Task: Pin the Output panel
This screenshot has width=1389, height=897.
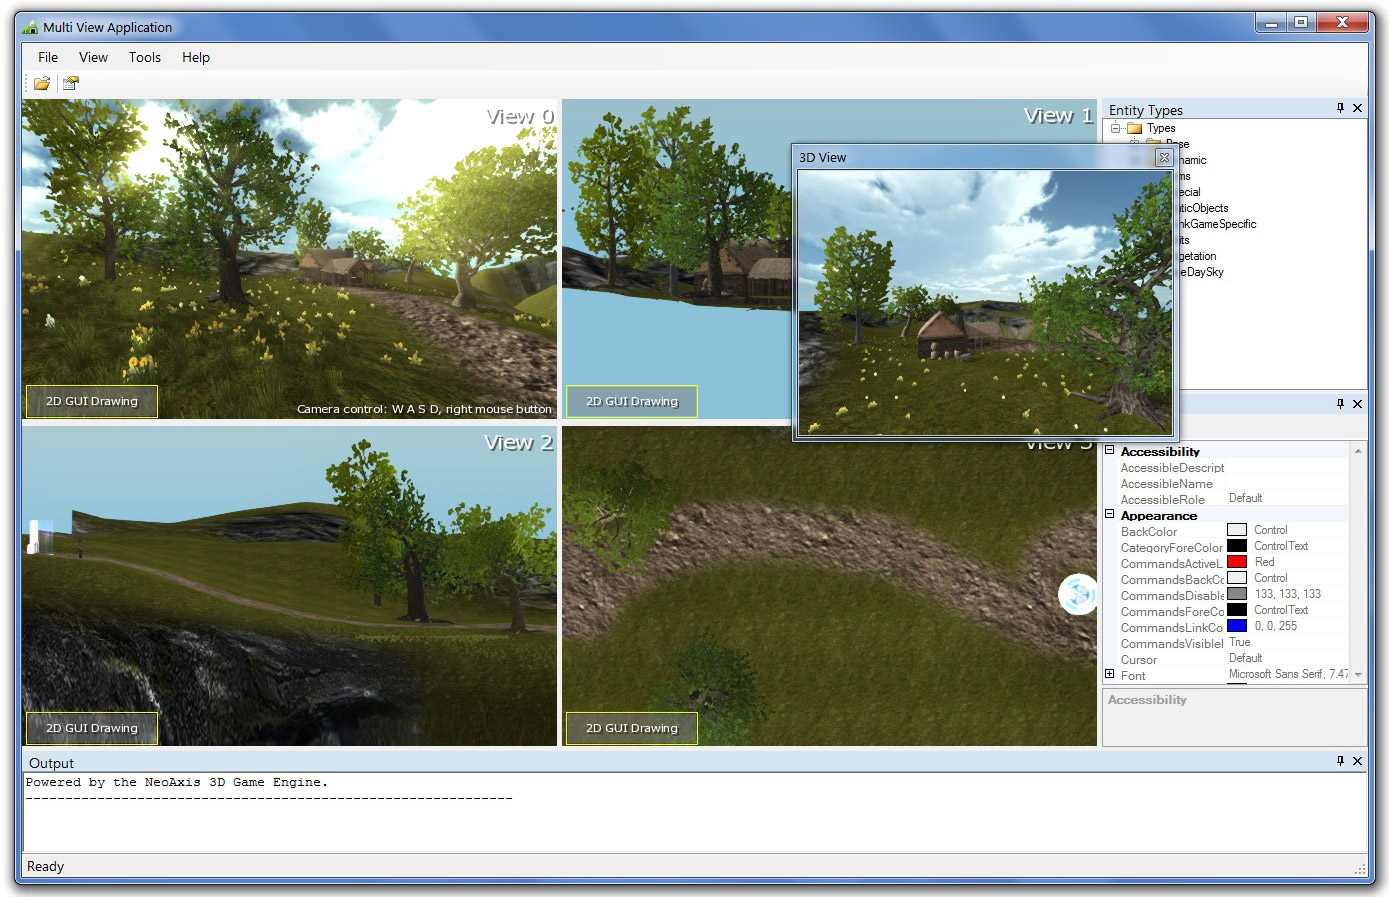Action: coord(1340,761)
